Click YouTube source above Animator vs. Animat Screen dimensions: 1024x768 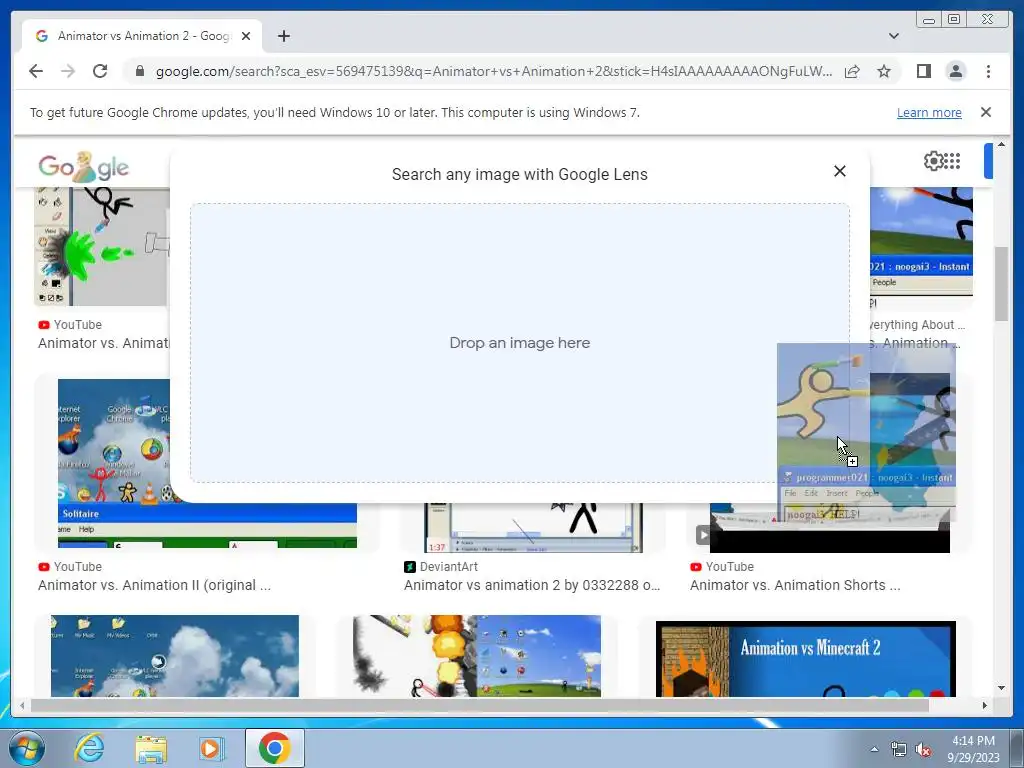[x=70, y=325]
